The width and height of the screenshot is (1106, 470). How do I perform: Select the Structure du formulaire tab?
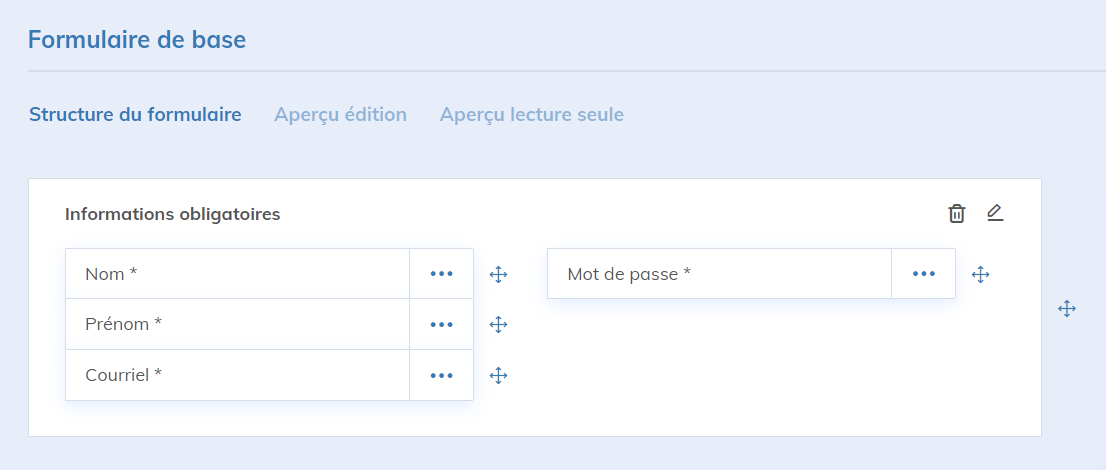click(135, 115)
